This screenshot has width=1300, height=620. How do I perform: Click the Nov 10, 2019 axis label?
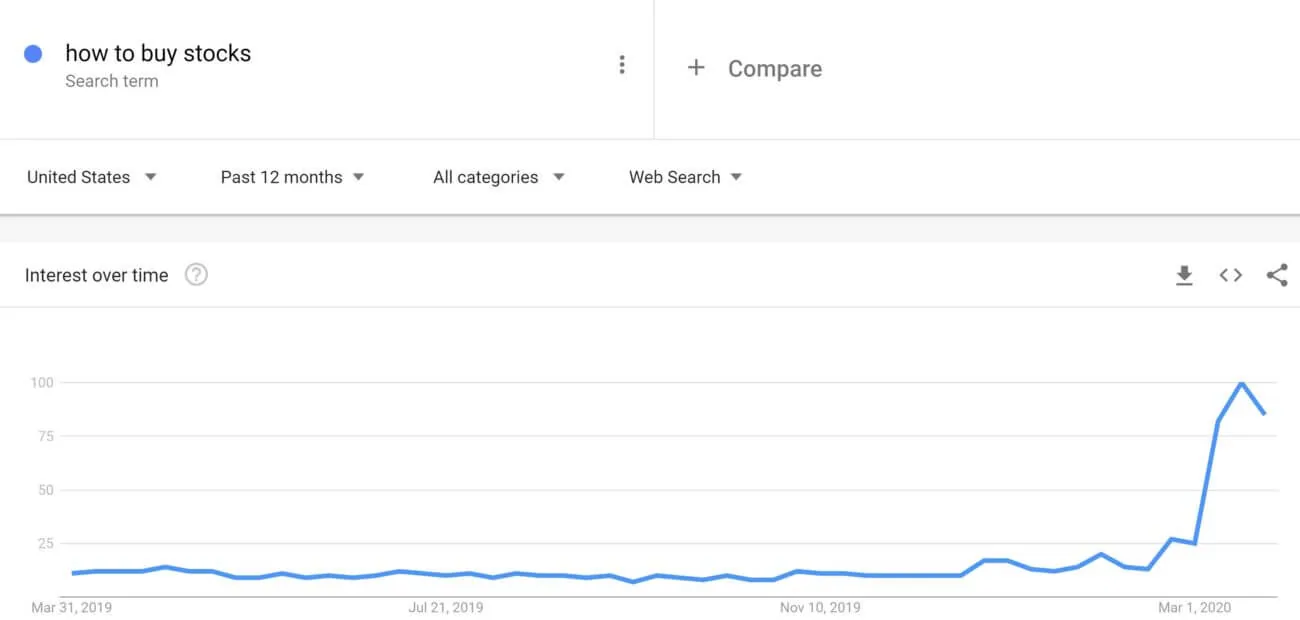tap(820, 607)
